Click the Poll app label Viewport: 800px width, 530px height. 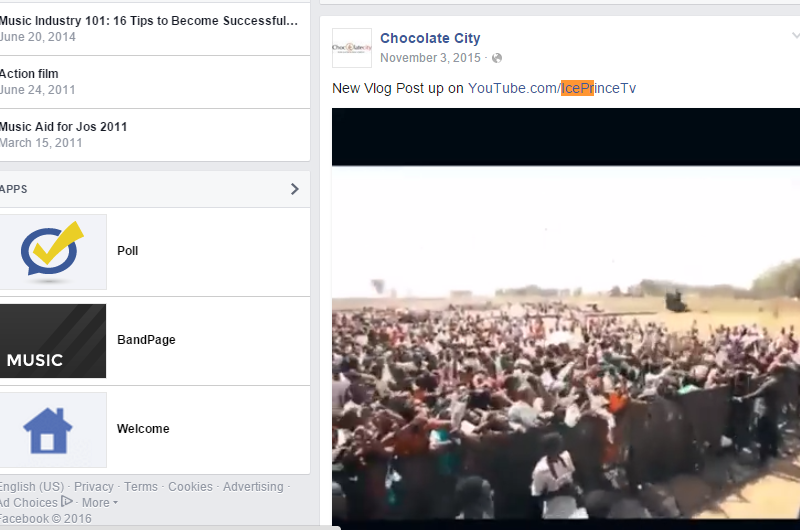pyautogui.click(x=128, y=251)
